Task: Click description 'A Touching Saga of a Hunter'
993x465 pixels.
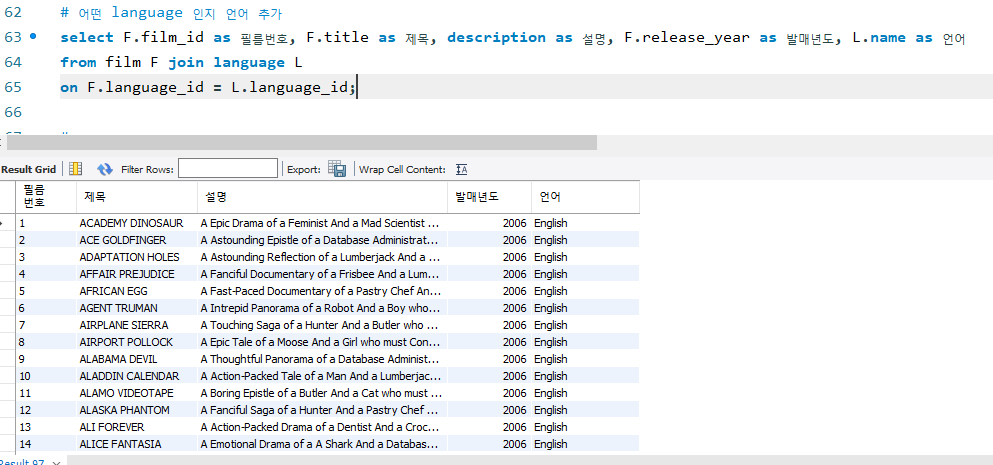Action: (x=320, y=325)
